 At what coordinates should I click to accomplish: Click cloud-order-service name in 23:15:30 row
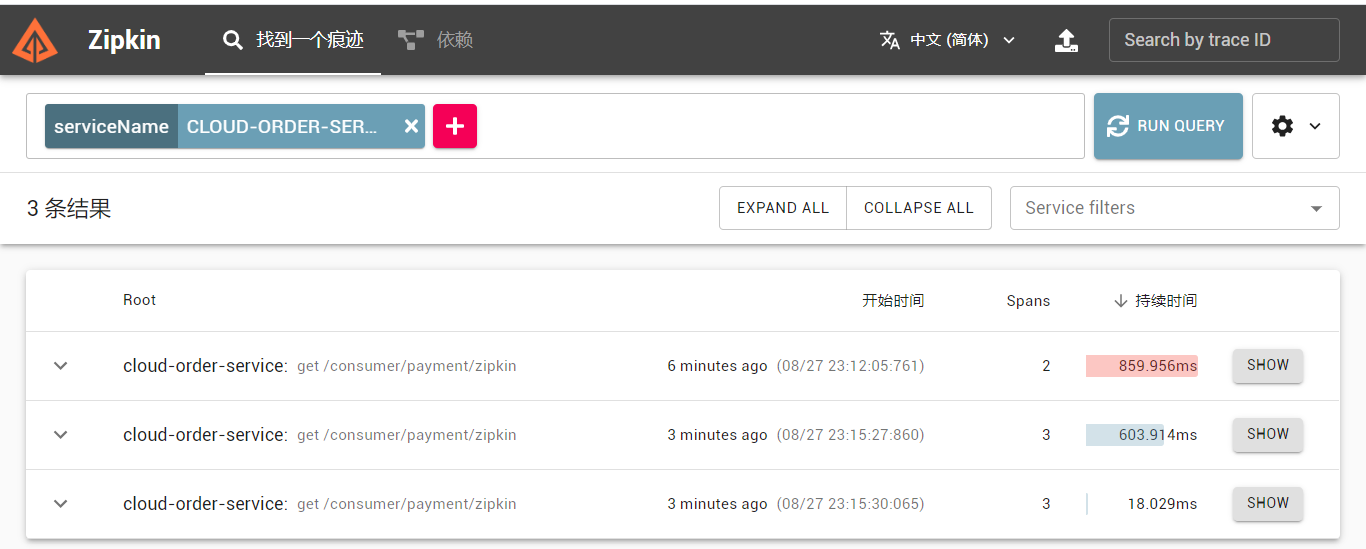click(205, 504)
